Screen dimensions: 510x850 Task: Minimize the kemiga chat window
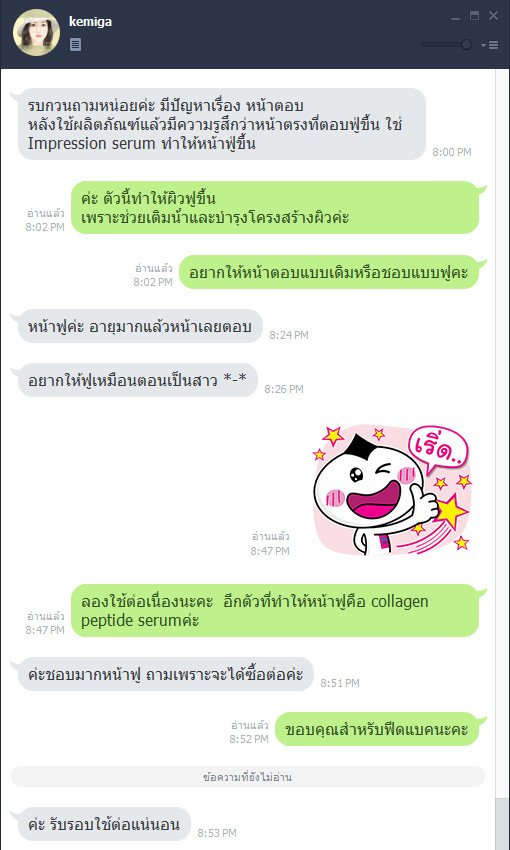[455, 19]
